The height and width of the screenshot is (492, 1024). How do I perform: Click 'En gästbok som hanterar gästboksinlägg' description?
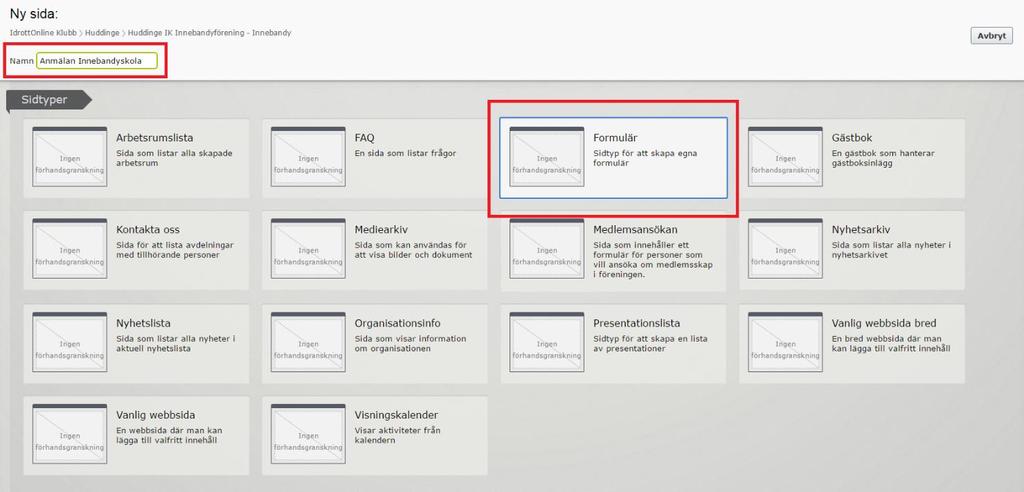884,159
